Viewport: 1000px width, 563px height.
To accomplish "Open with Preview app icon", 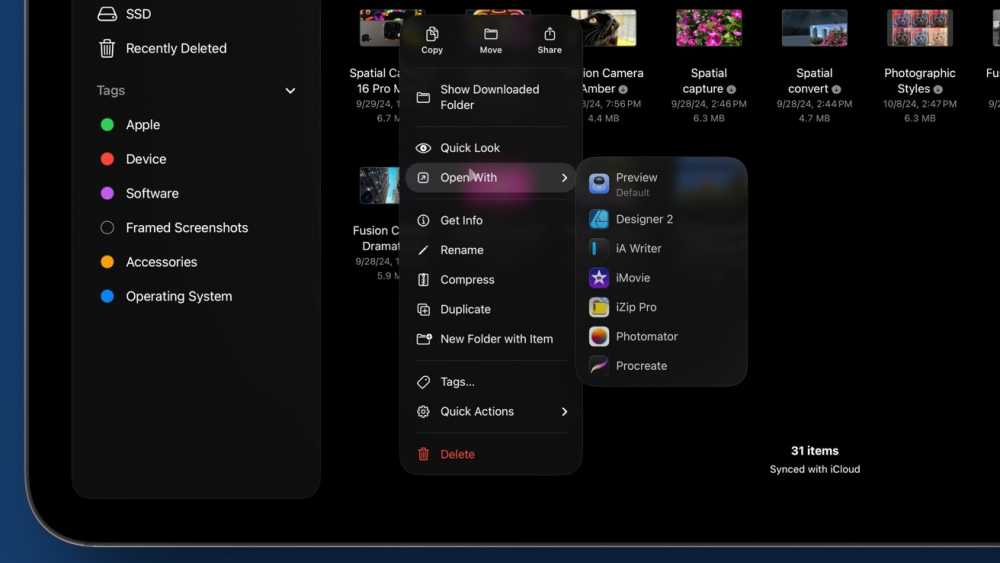I will (x=599, y=184).
